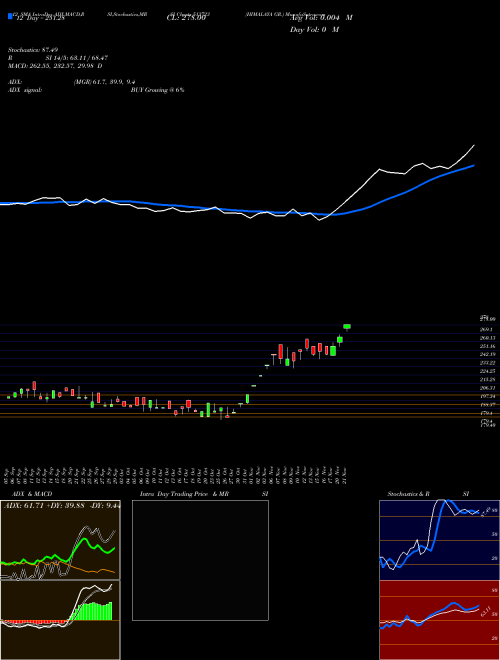The height and width of the screenshot is (660, 500).
Task: Click the blue SMA legend square
Action: pos(10,17)
